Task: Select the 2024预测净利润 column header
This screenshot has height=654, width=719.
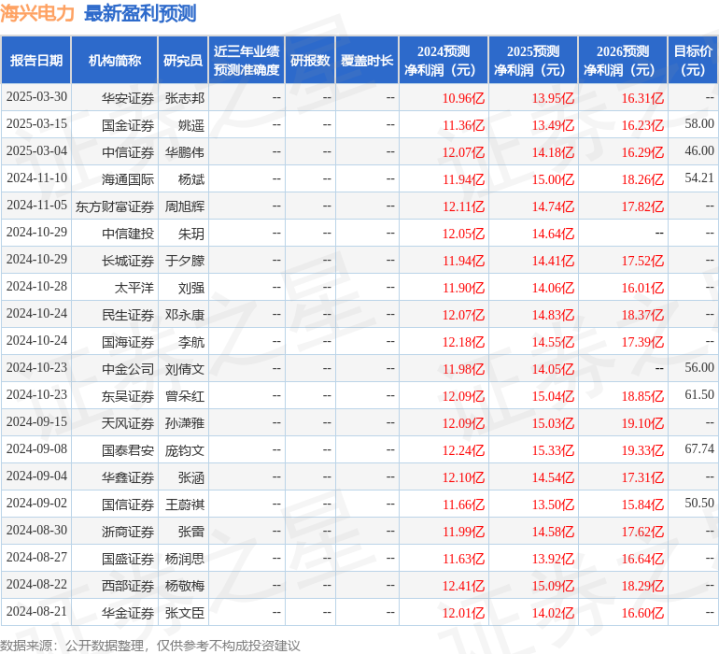Action: pyautogui.click(x=443, y=60)
